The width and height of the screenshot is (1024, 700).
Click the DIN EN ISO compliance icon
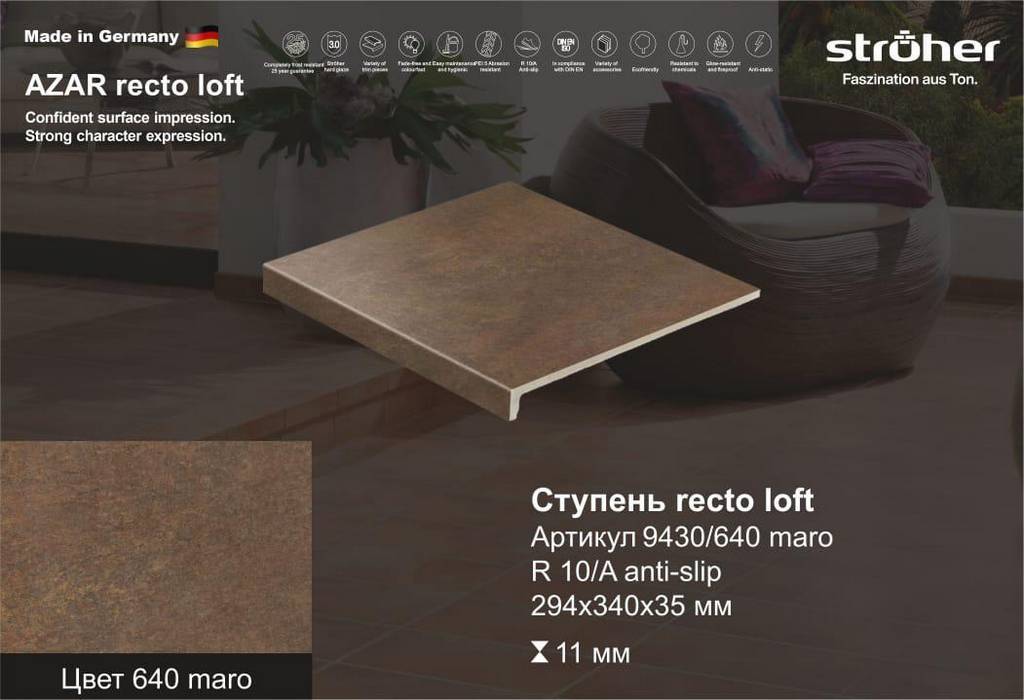[566, 44]
